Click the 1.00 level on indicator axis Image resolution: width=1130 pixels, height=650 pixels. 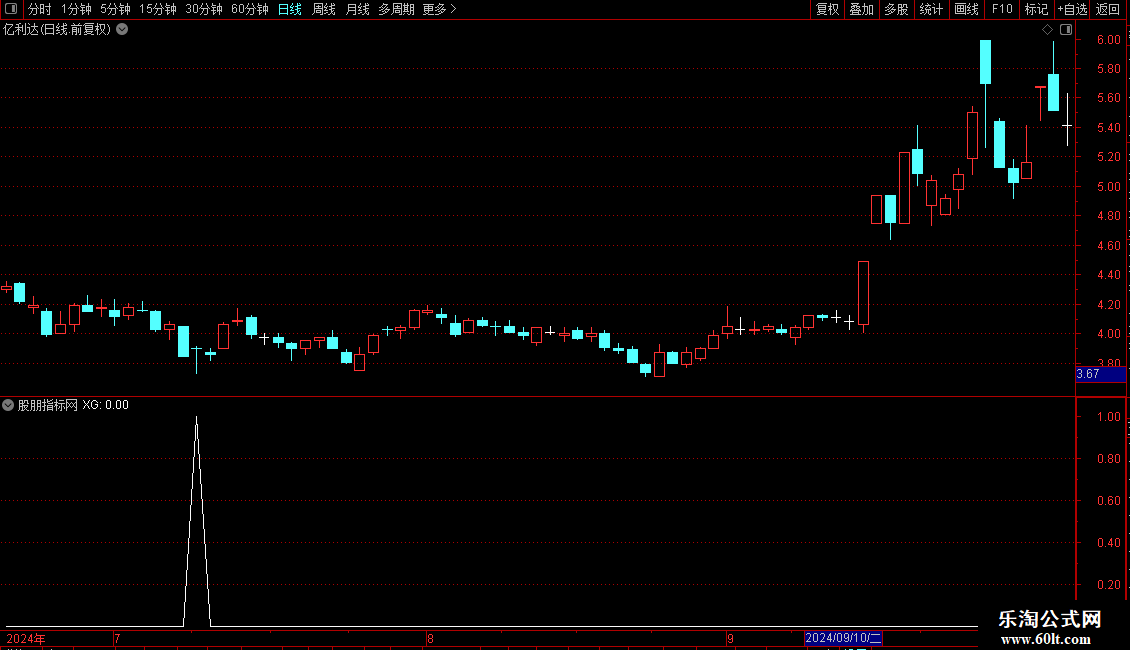pyautogui.click(x=1108, y=417)
